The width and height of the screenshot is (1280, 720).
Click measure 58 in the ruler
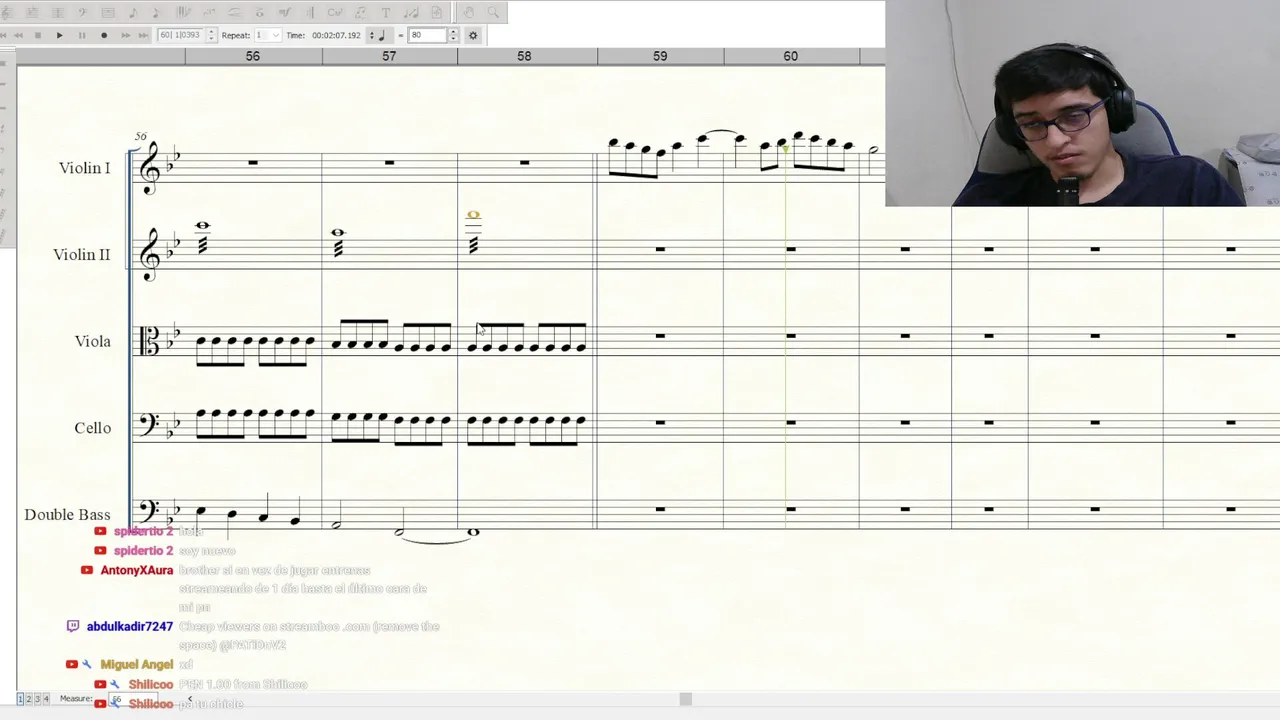(x=524, y=56)
